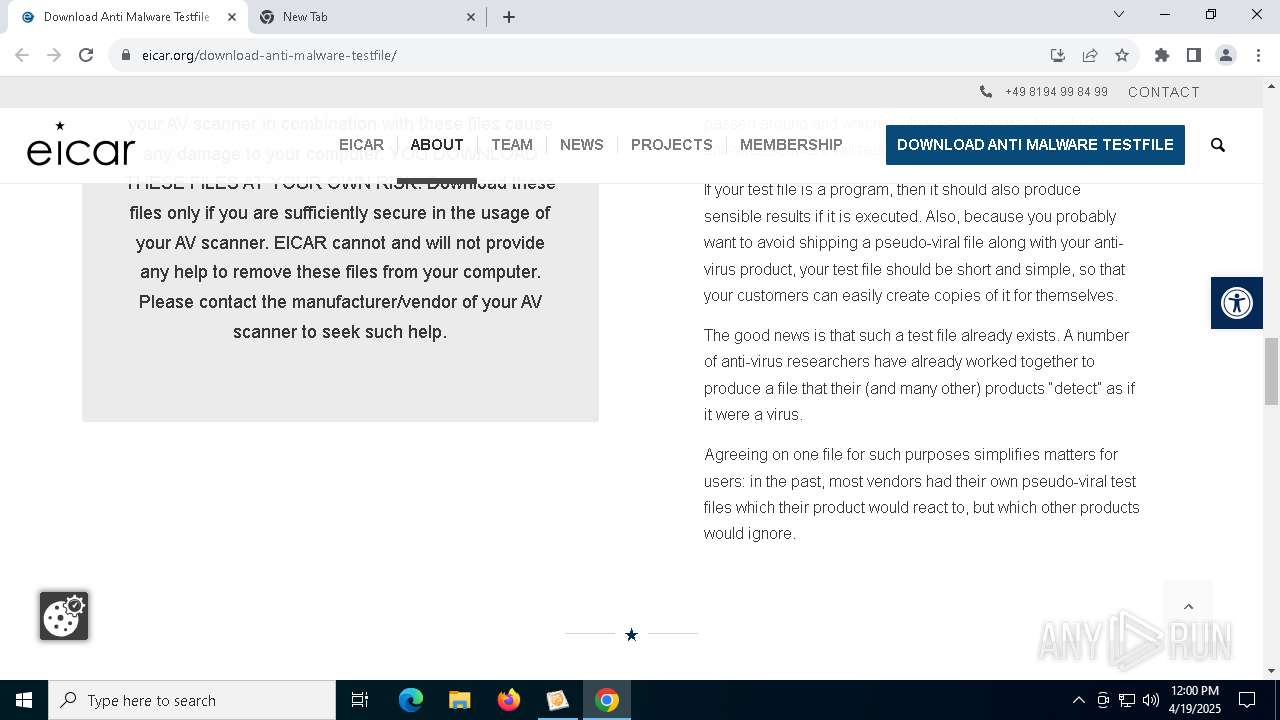Launch Microsoft Edge from taskbar
The height and width of the screenshot is (720, 1280).
click(411, 700)
